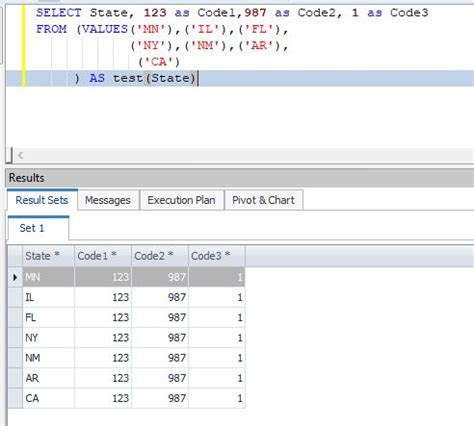The width and height of the screenshot is (474, 426).
Task: Click the Code1 value in CA row
Action: tap(103, 398)
